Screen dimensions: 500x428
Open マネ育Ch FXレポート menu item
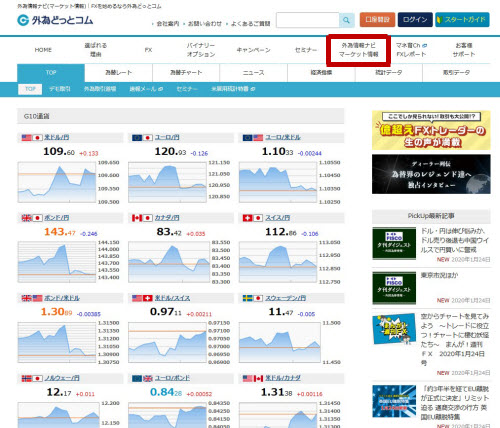click(411, 50)
